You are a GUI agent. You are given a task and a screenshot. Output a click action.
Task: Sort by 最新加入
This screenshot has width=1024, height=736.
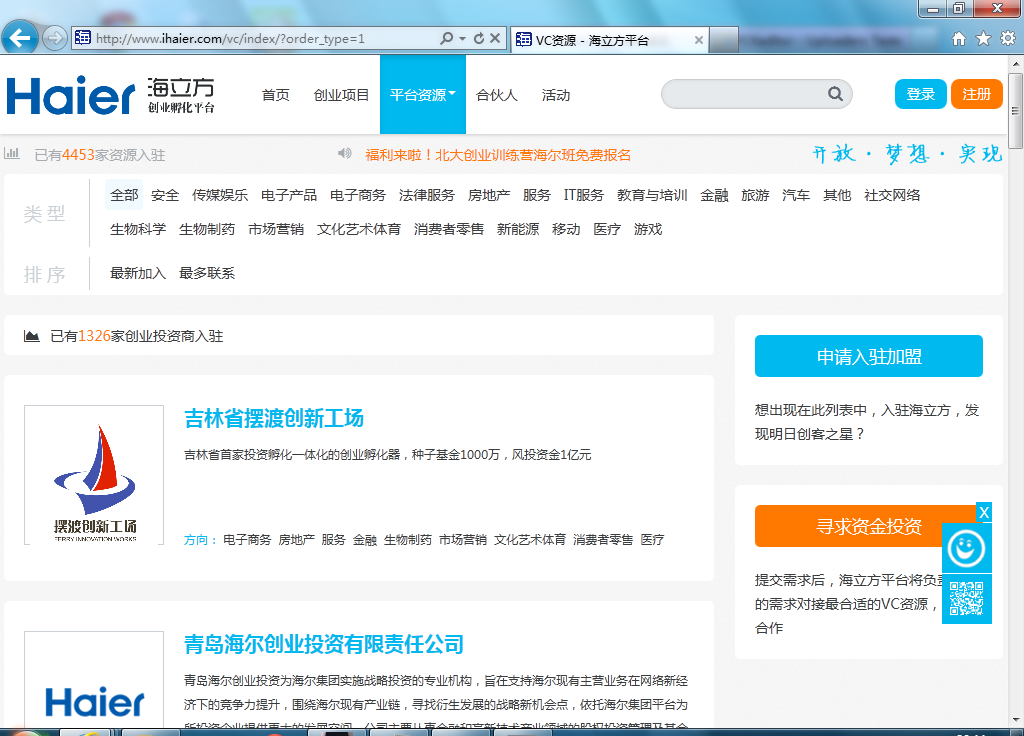[138, 273]
